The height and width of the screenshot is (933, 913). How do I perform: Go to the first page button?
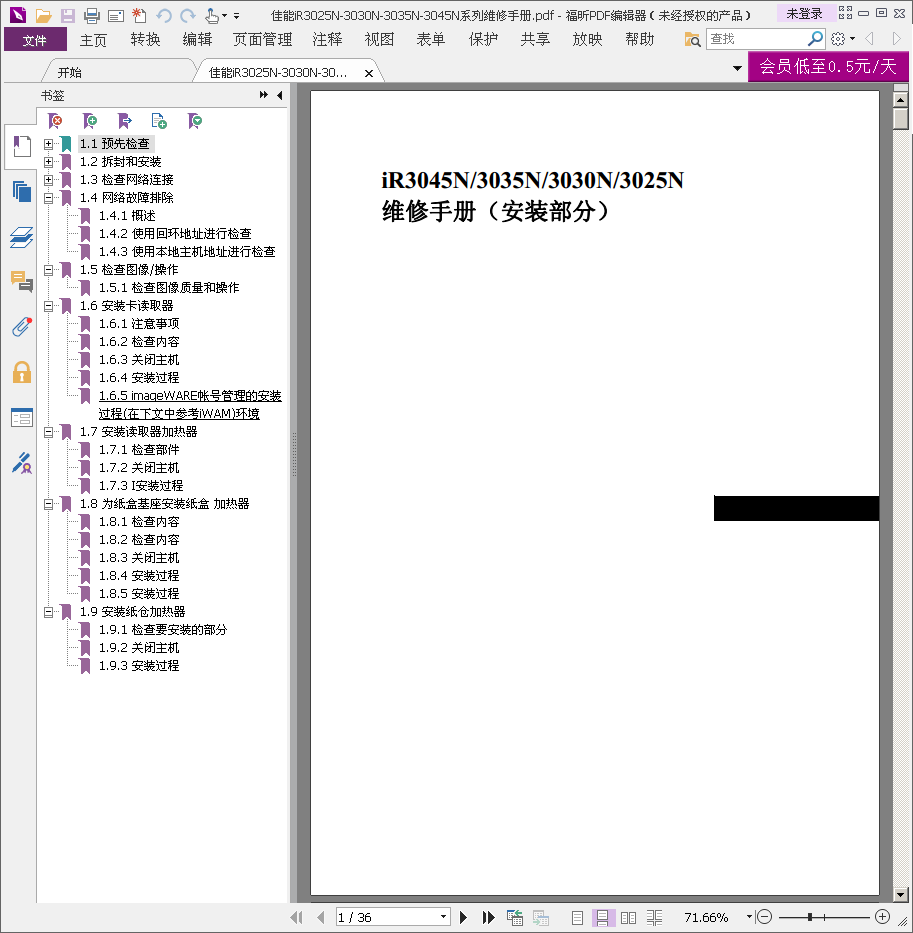(x=296, y=917)
